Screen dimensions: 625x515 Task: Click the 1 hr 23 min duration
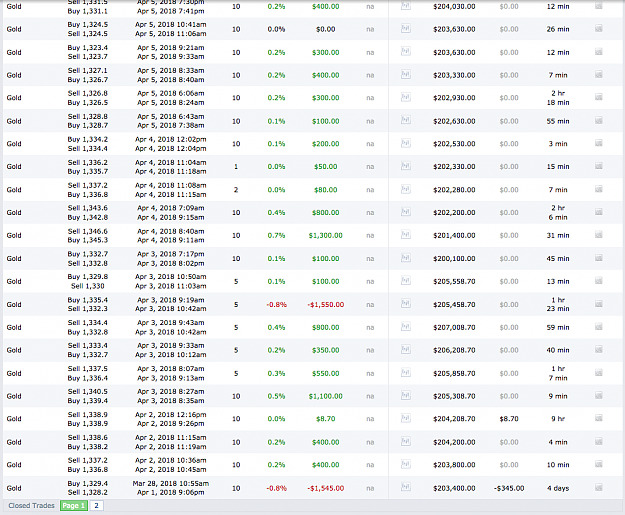coord(558,304)
